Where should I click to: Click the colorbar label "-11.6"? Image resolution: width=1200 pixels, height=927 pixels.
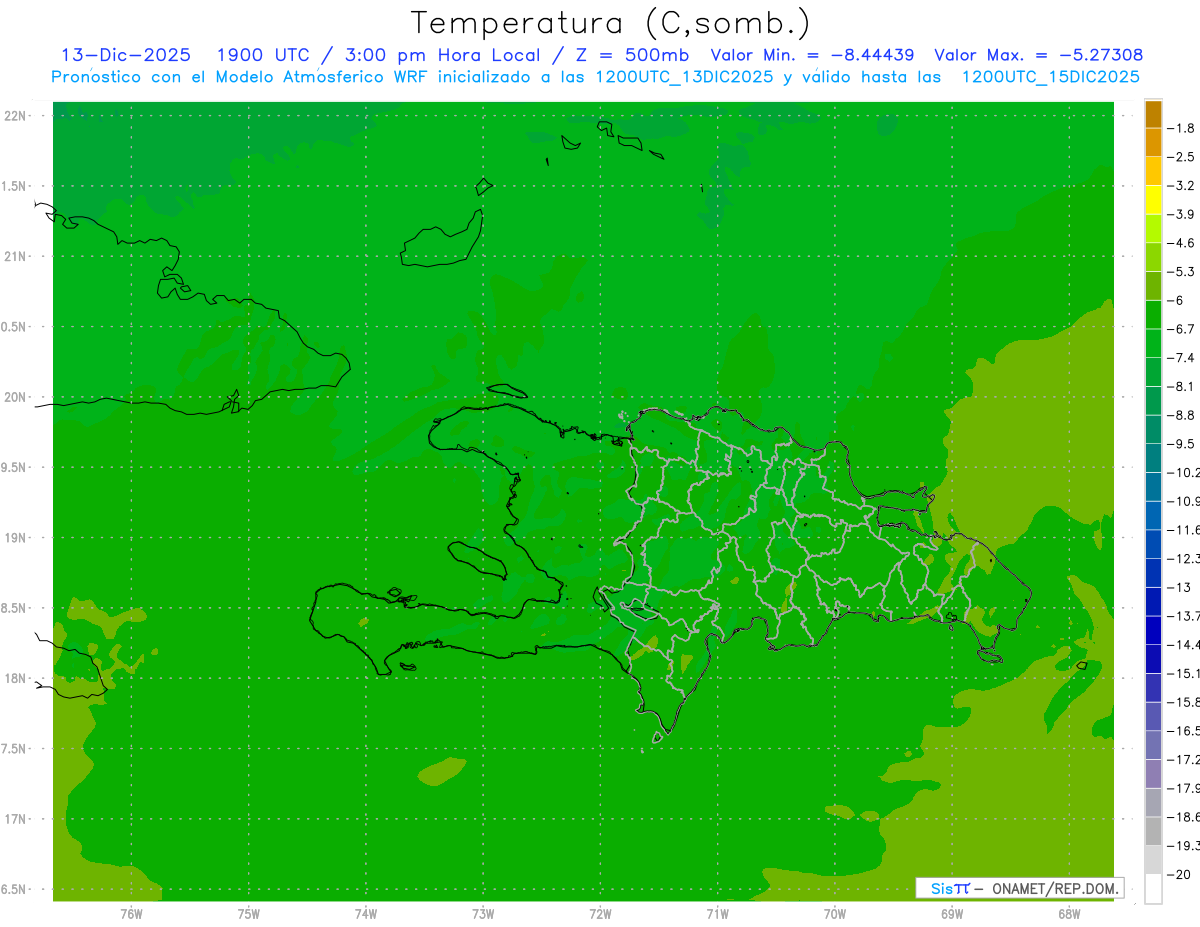(x=1184, y=529)
